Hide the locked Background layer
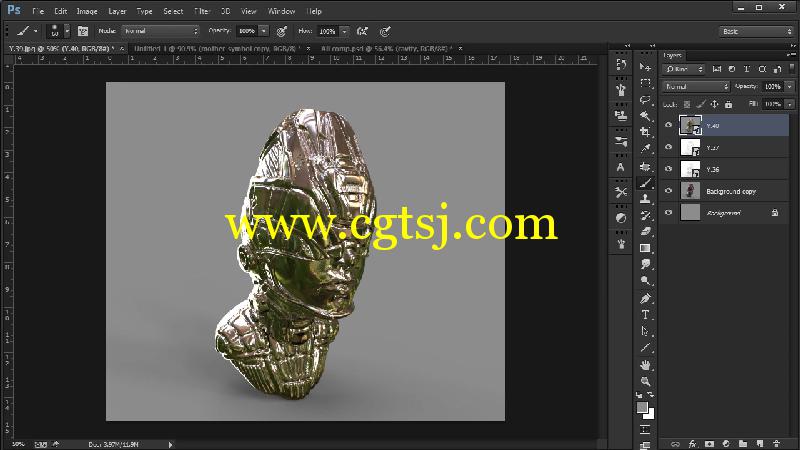The image size is (800, 450). tap(668, 213)
